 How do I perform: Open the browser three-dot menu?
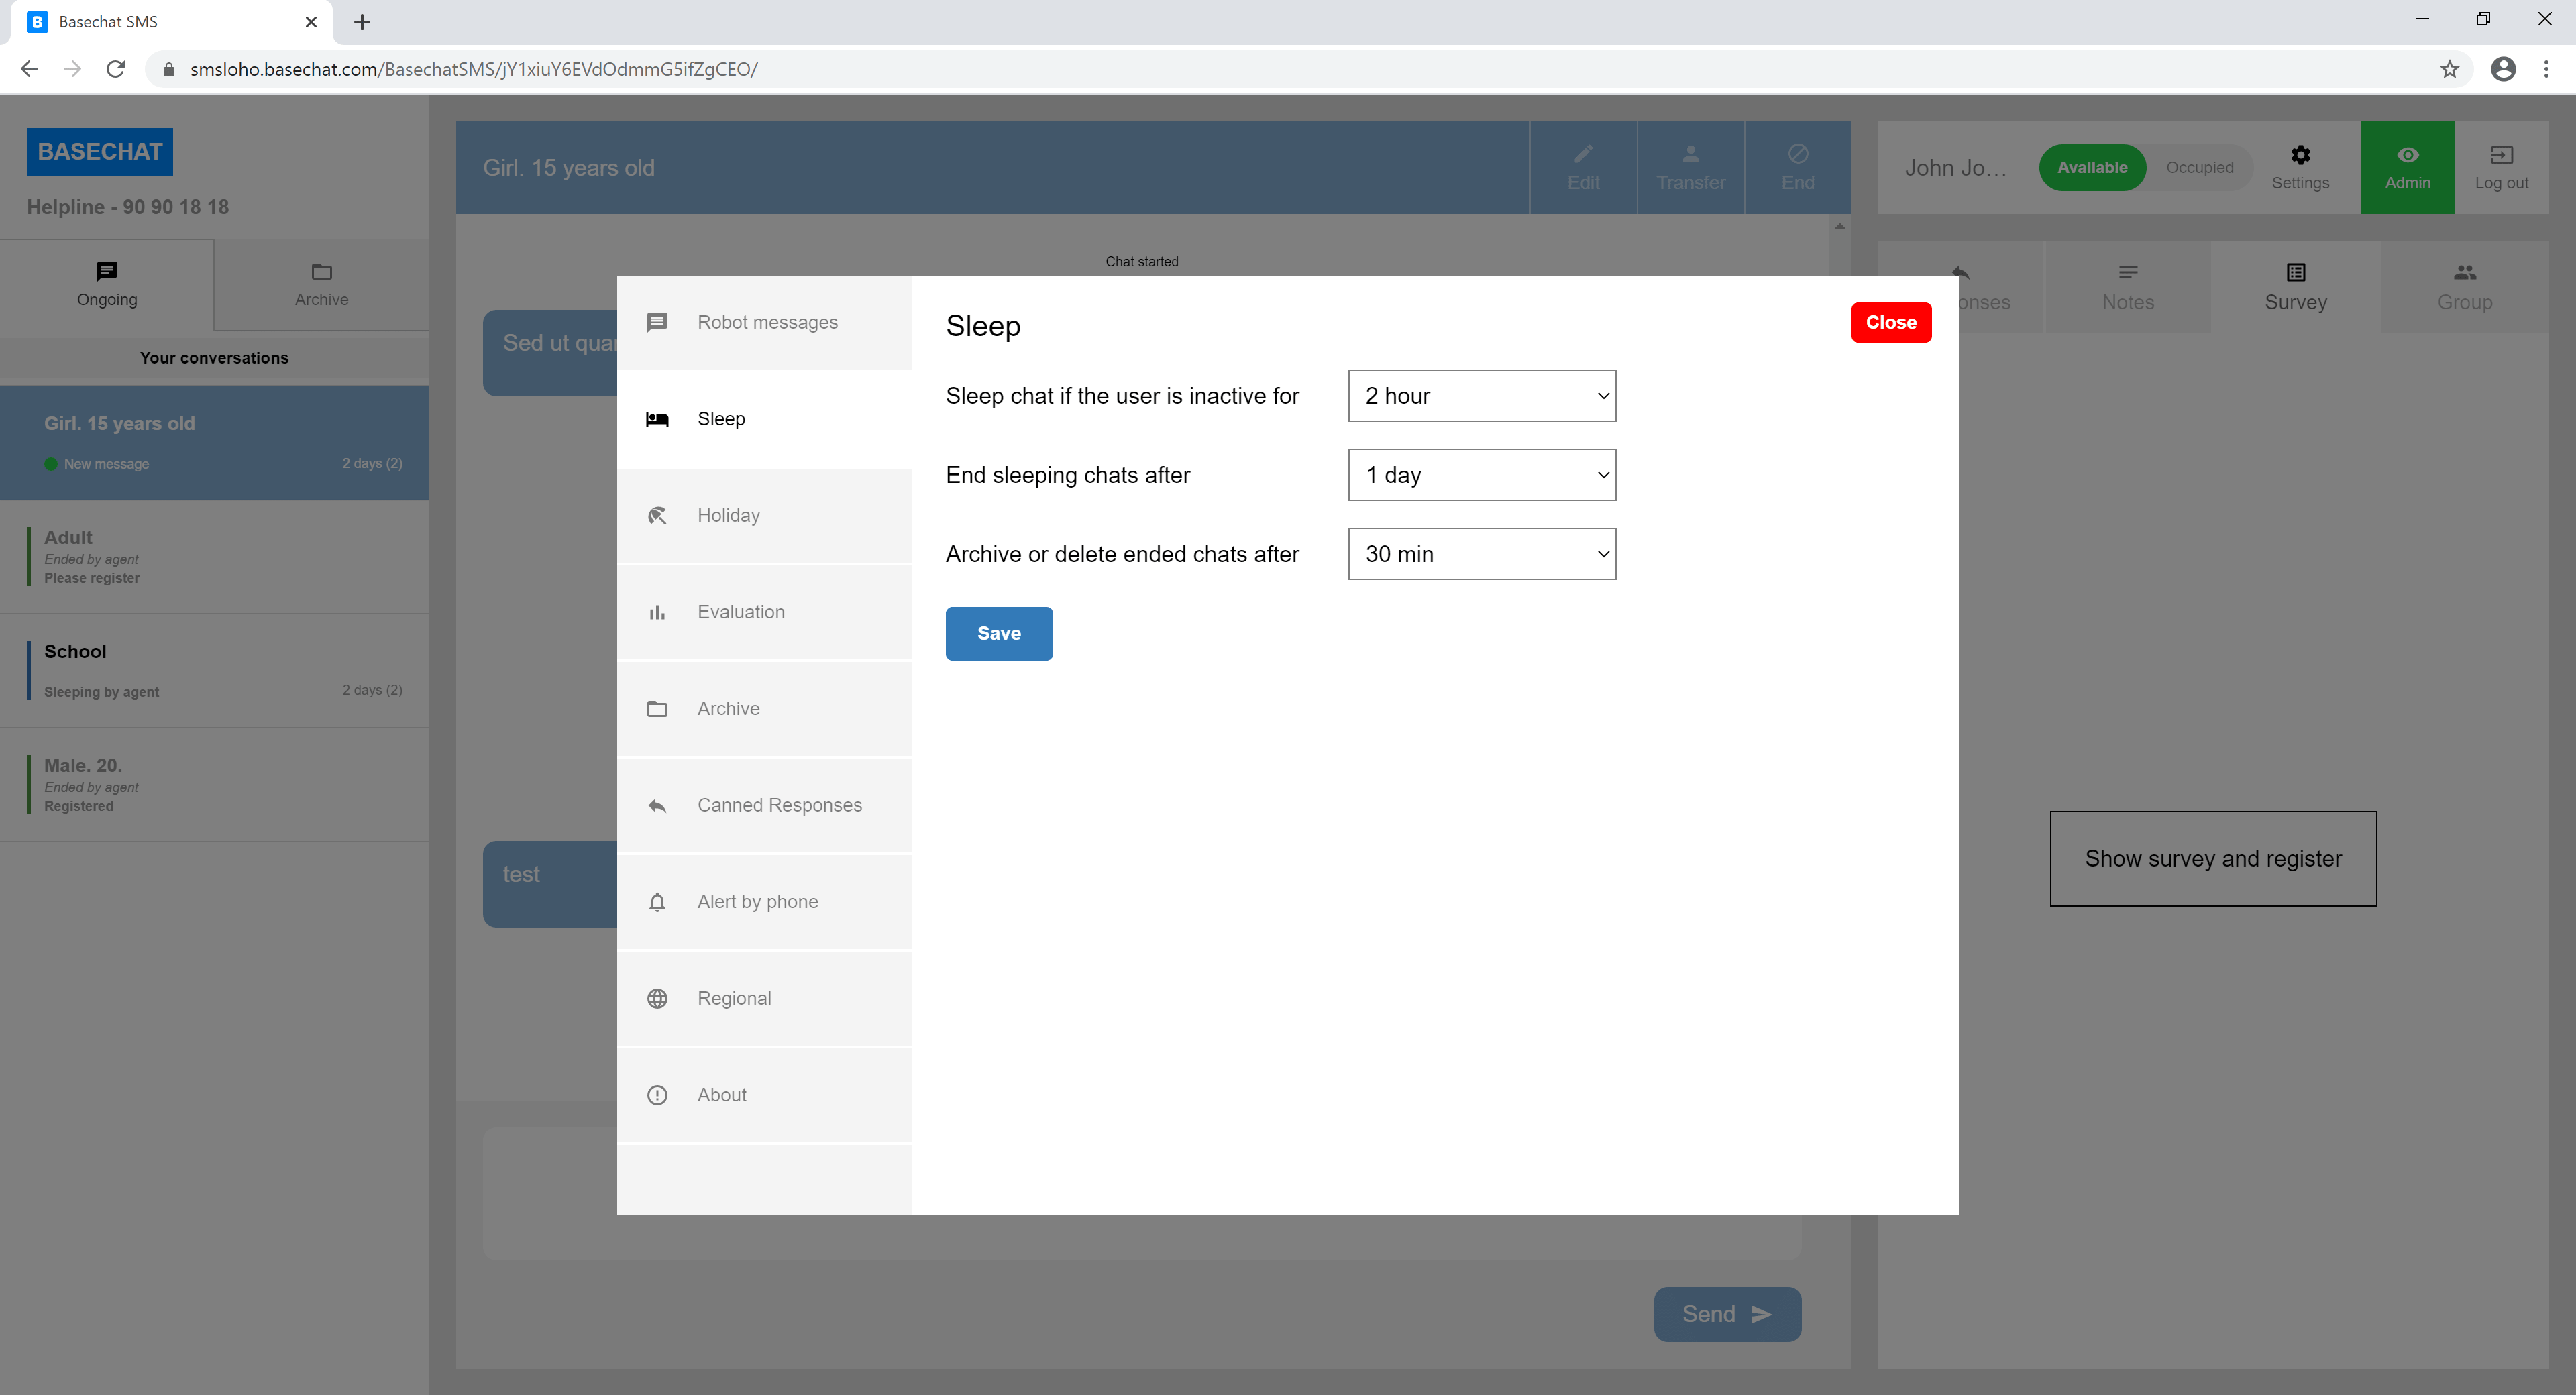pos(2546,69)
